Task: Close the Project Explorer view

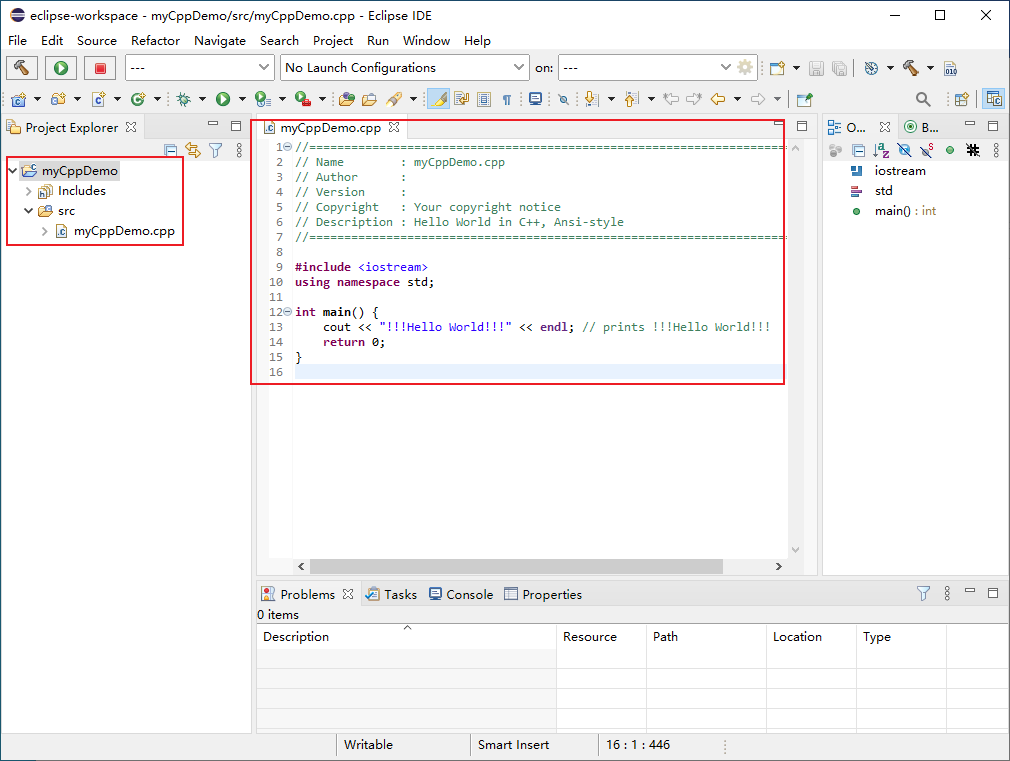Action: point(131,127)
